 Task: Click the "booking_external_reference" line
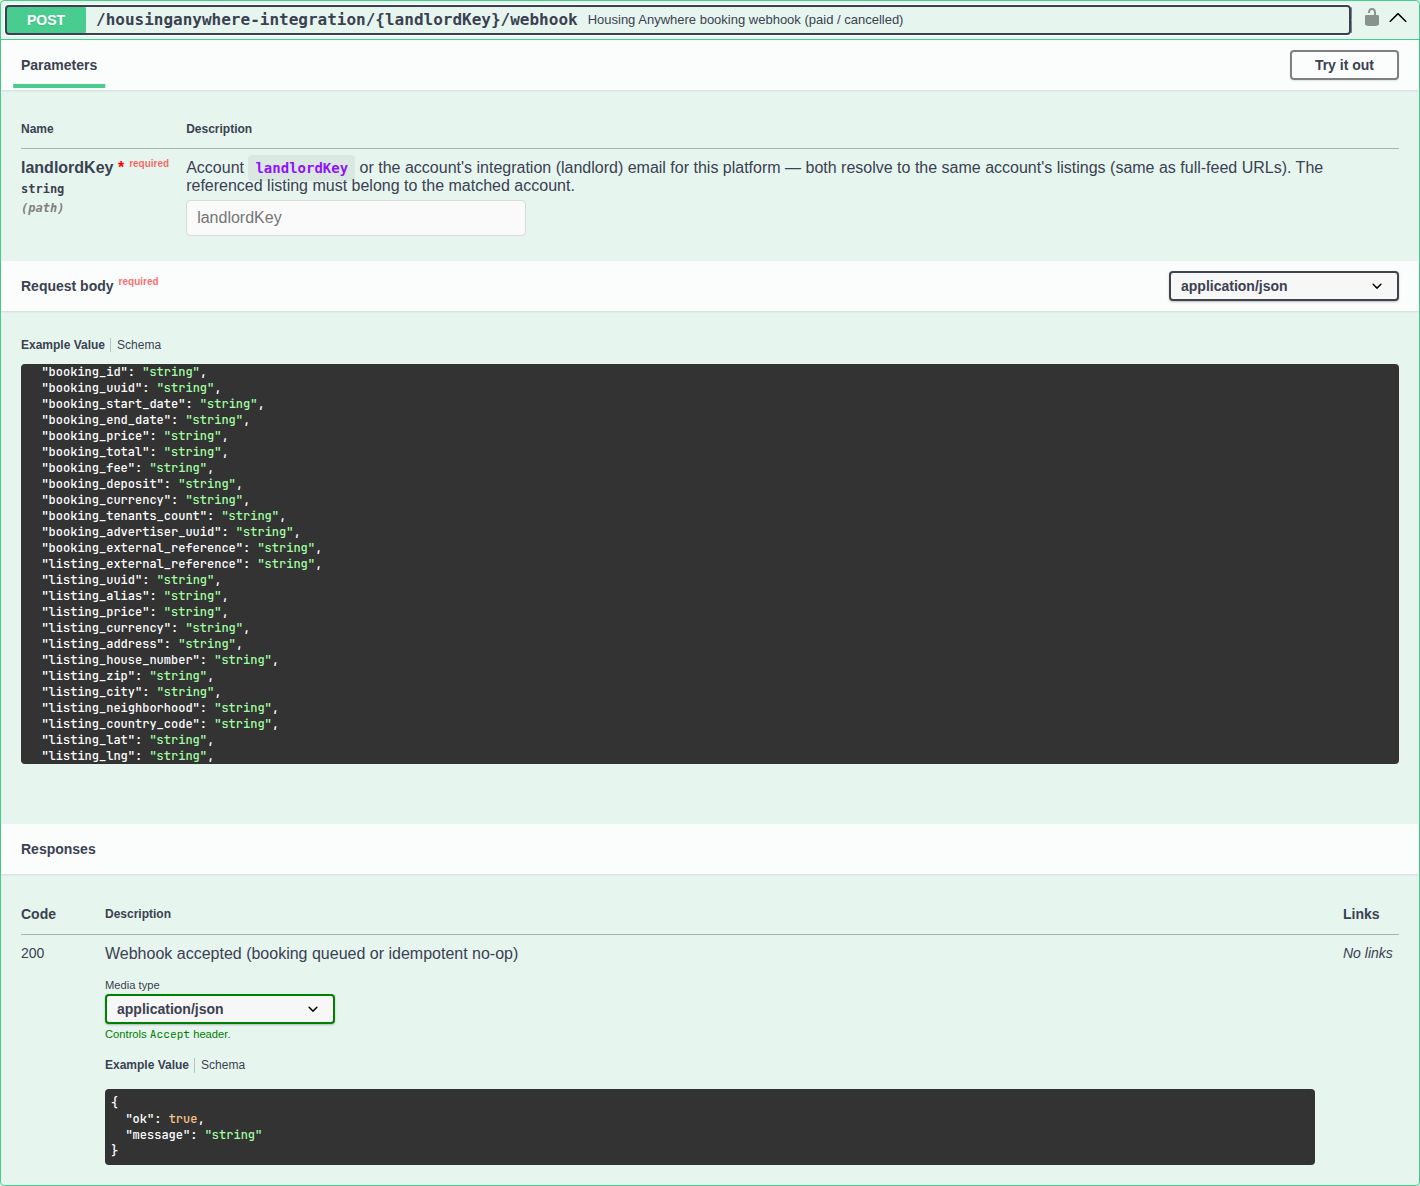point(182,548)
